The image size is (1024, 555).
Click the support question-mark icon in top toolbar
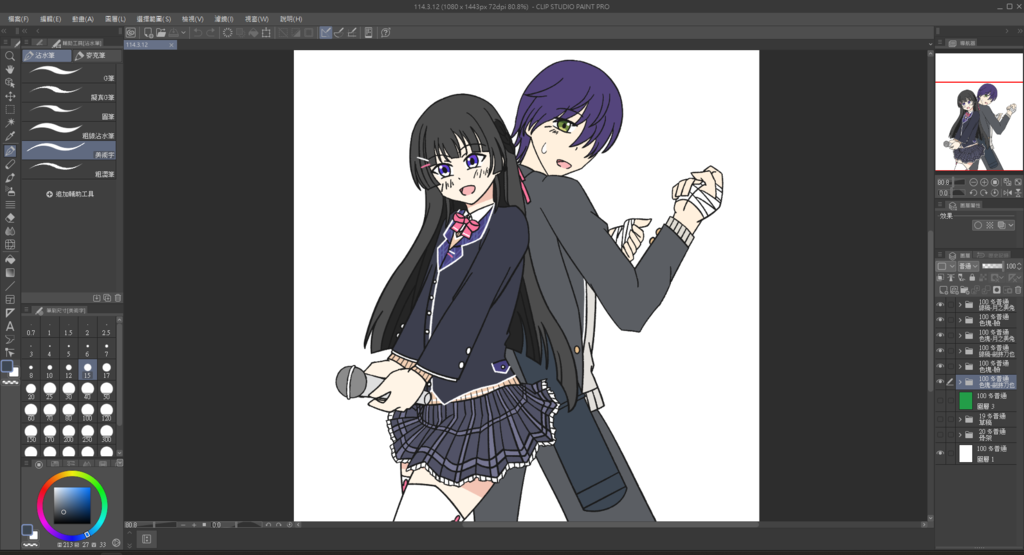click(x=385, y=33)
